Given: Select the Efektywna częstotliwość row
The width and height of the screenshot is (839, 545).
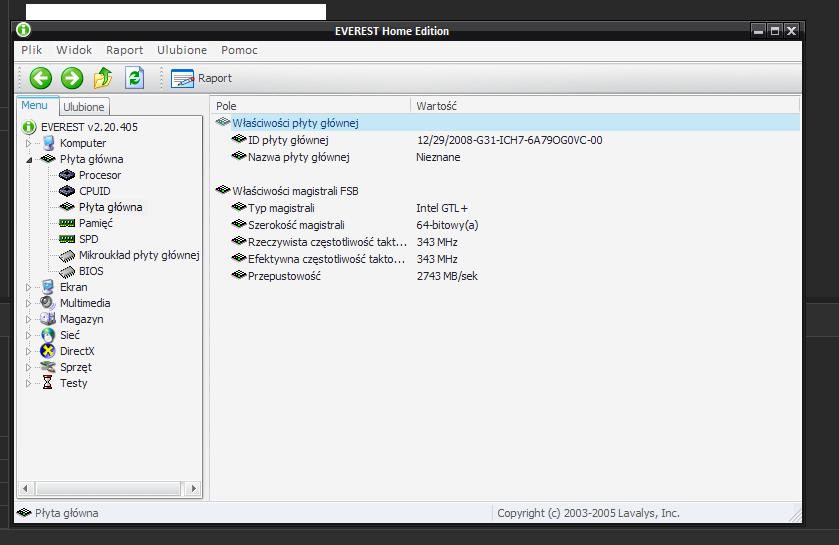Looking at the screenshot, I should click(x=506, y=259).
